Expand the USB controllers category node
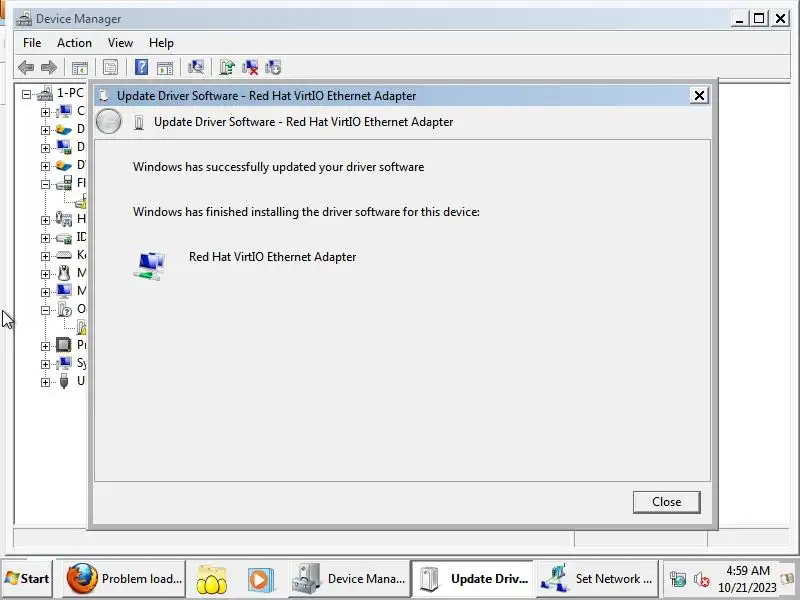The width and height of the screenshot is (800, 600). (45, 382)
